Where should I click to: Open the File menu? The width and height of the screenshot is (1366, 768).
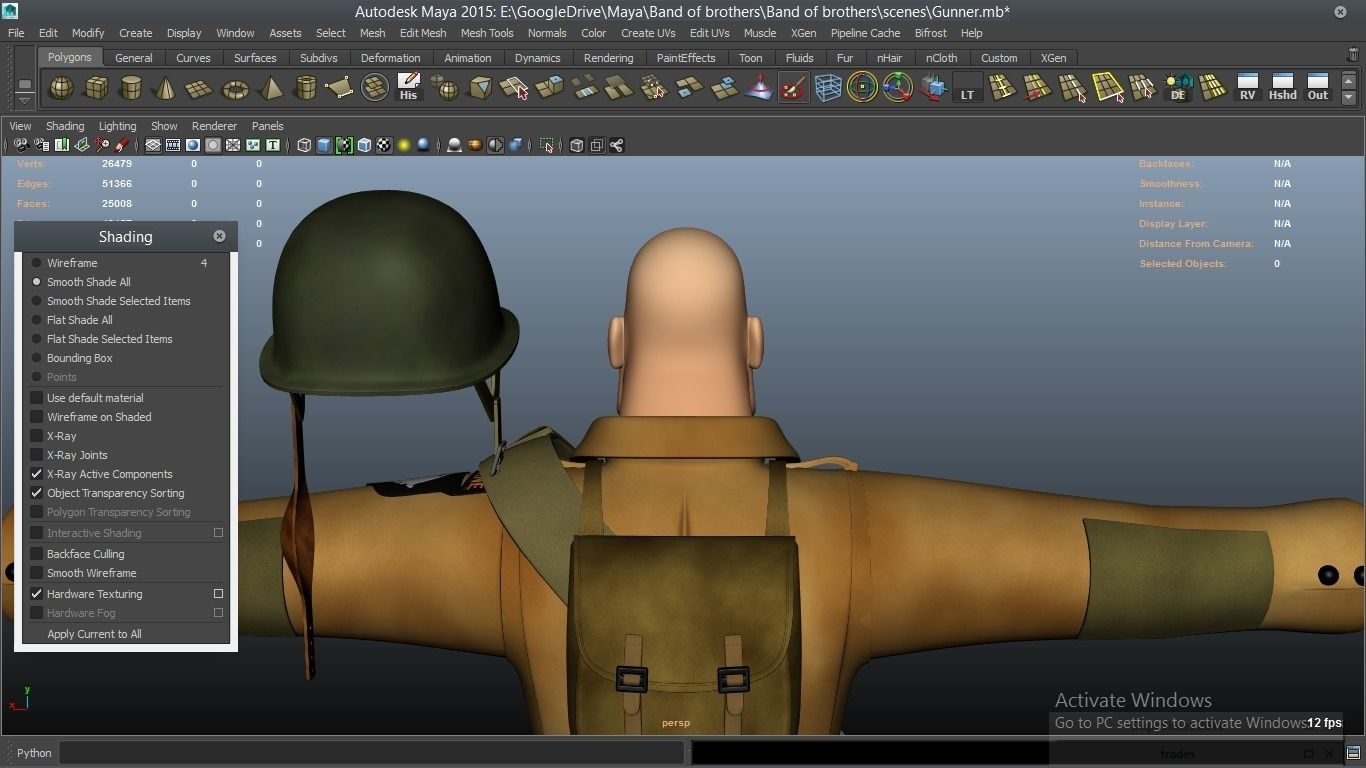point(16,33)
